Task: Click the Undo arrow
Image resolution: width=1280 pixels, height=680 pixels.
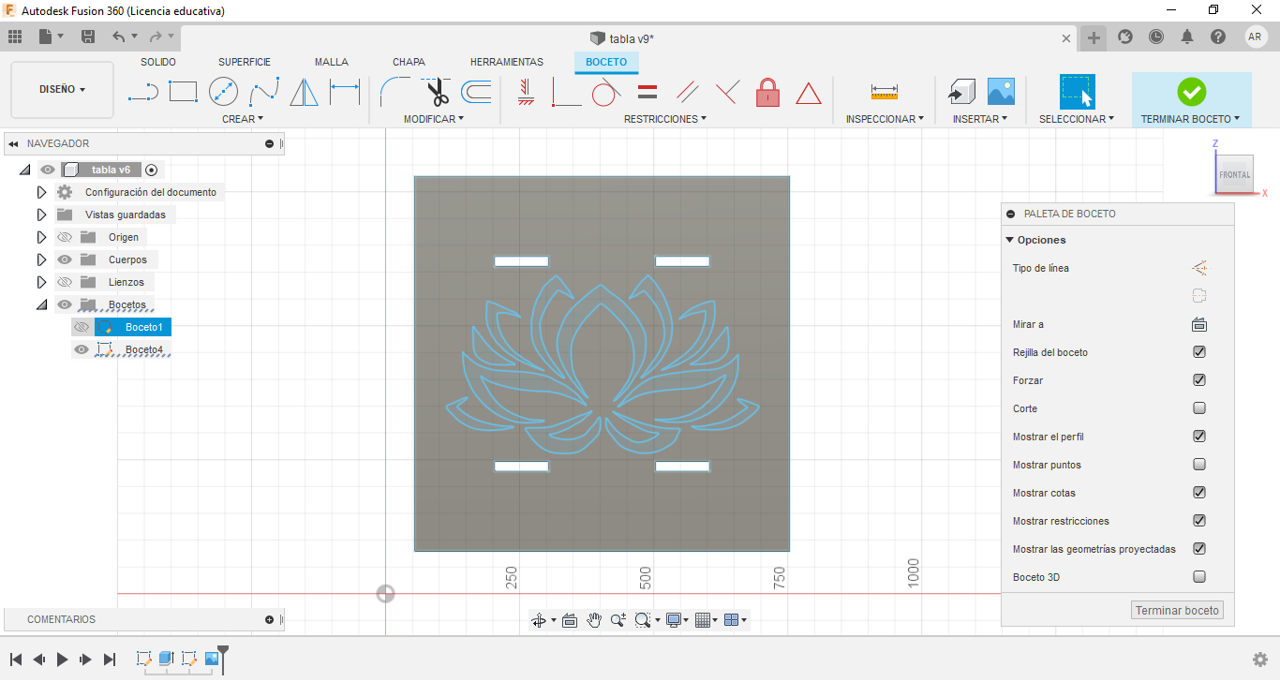Action: (119, 37)
